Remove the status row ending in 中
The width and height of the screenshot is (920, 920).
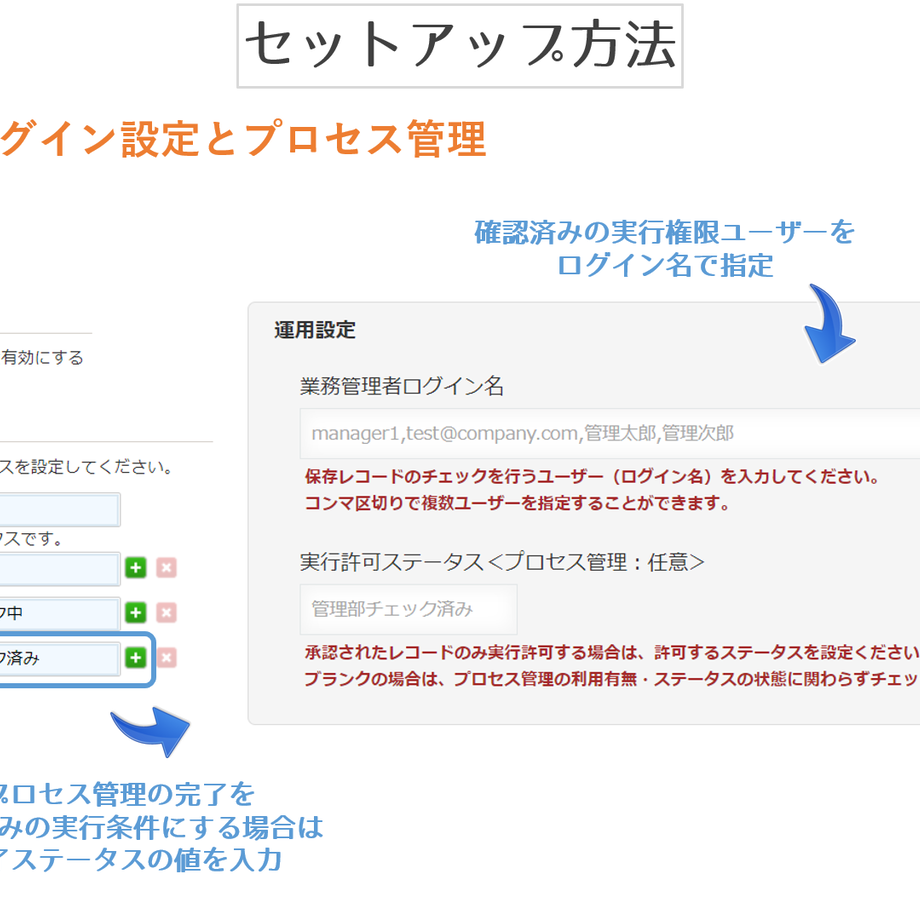(166, 613)
